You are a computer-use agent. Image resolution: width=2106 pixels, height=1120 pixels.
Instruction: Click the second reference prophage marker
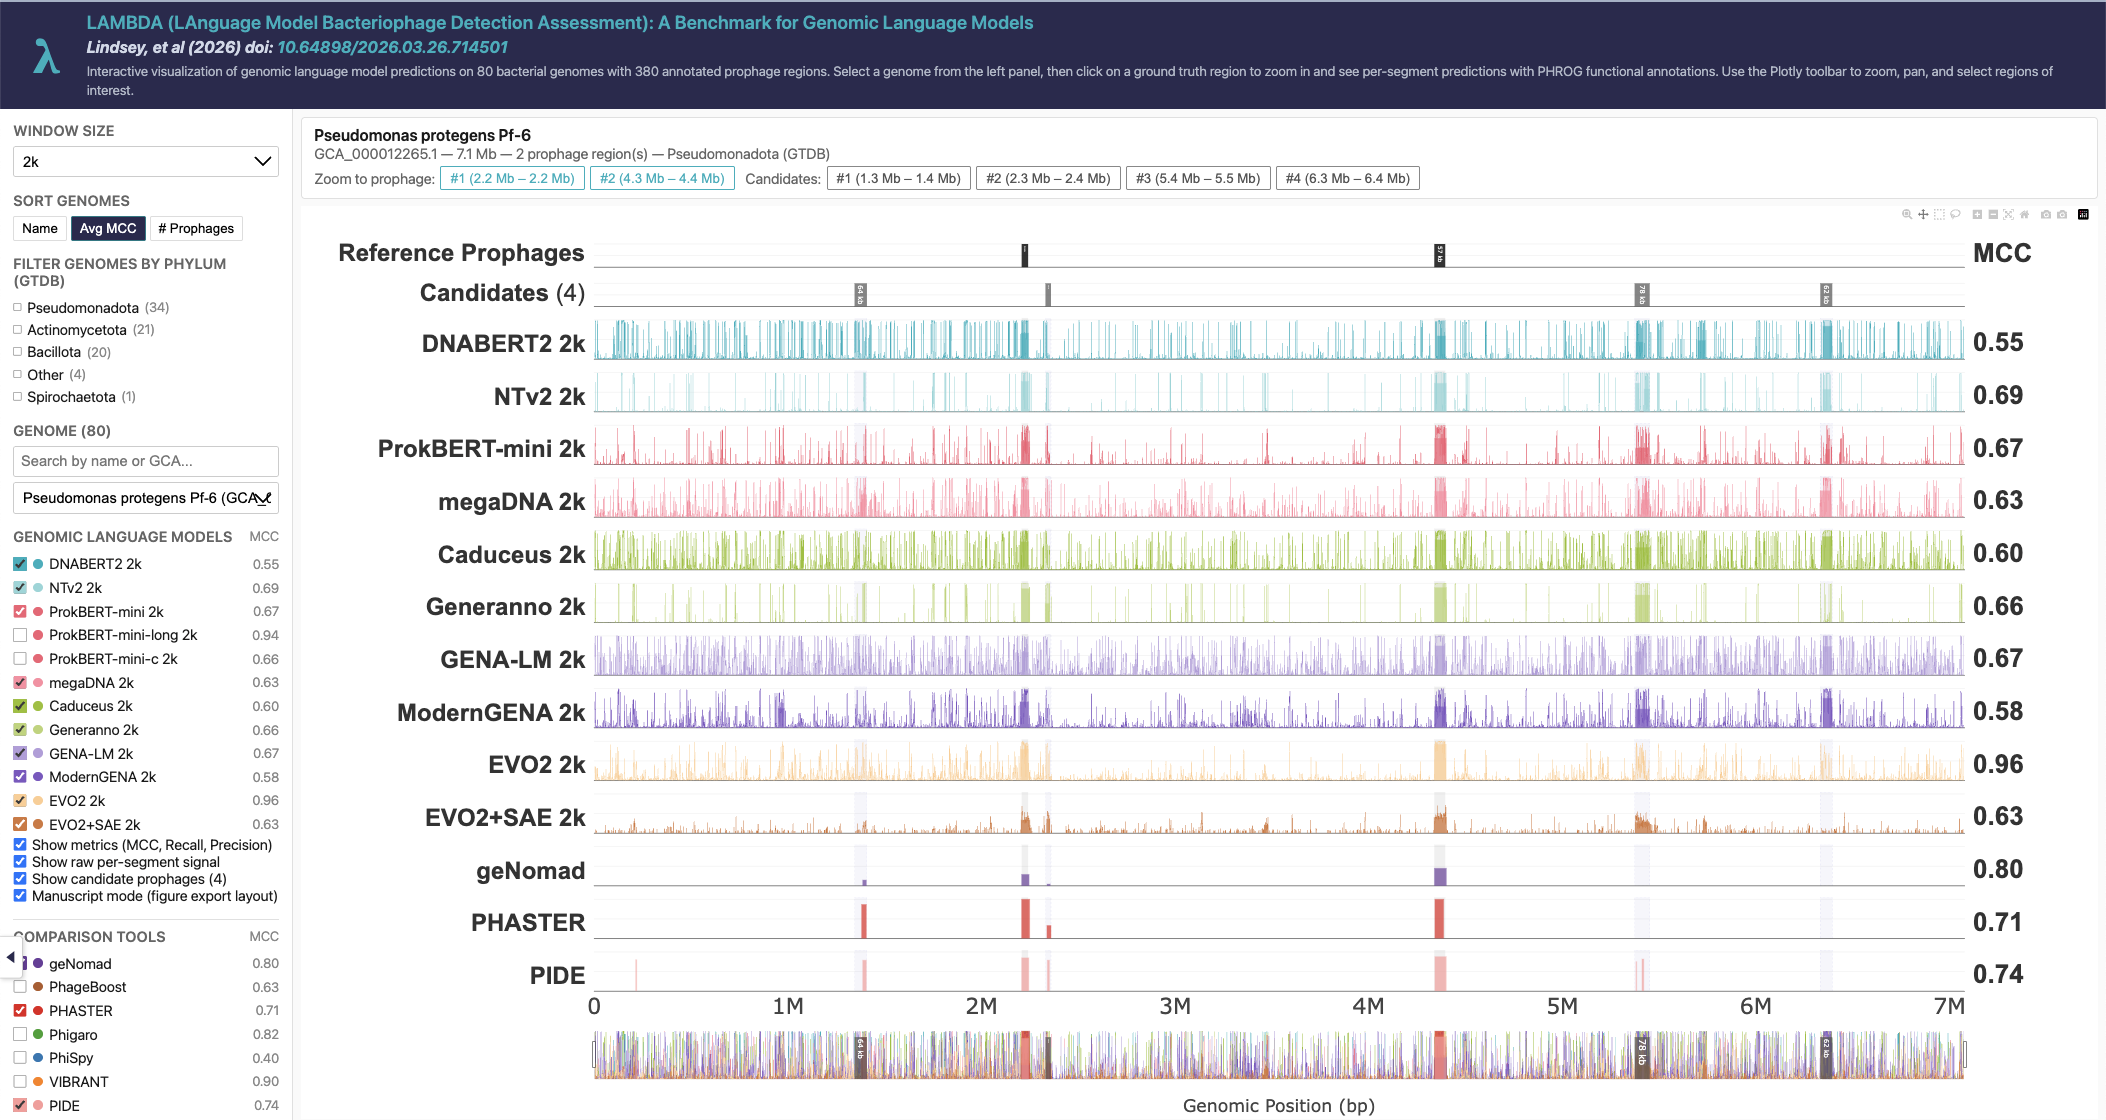point(1440,255)
